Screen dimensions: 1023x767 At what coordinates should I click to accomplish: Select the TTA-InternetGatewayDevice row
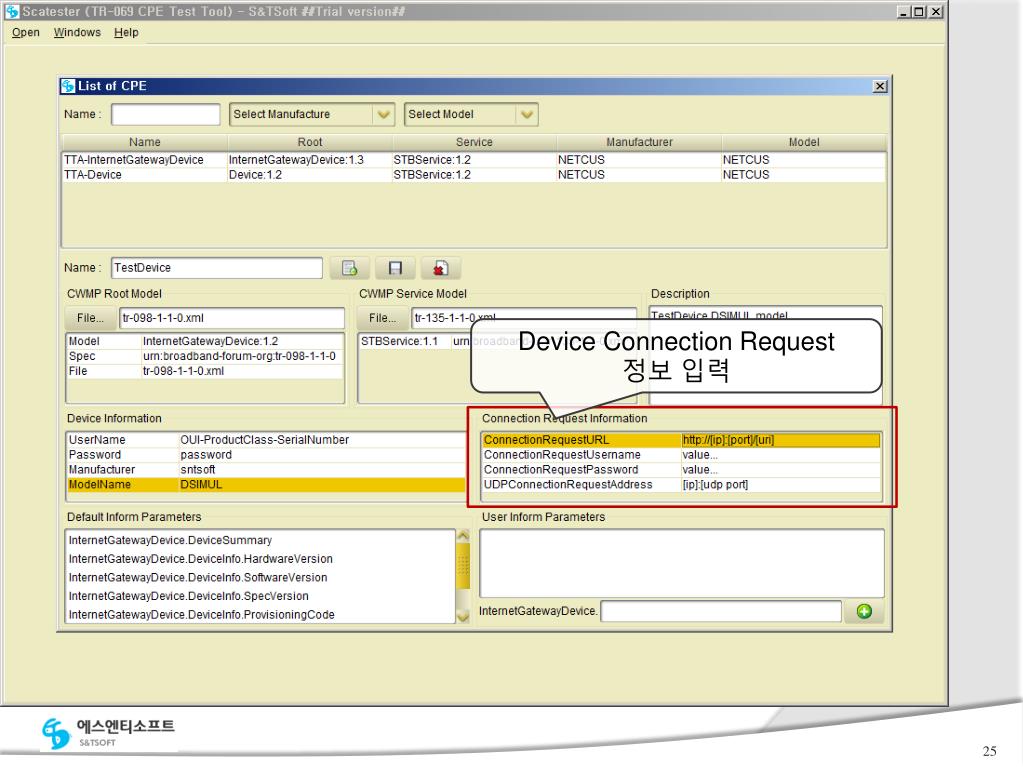pyautogui.click(x=140, y=160)
